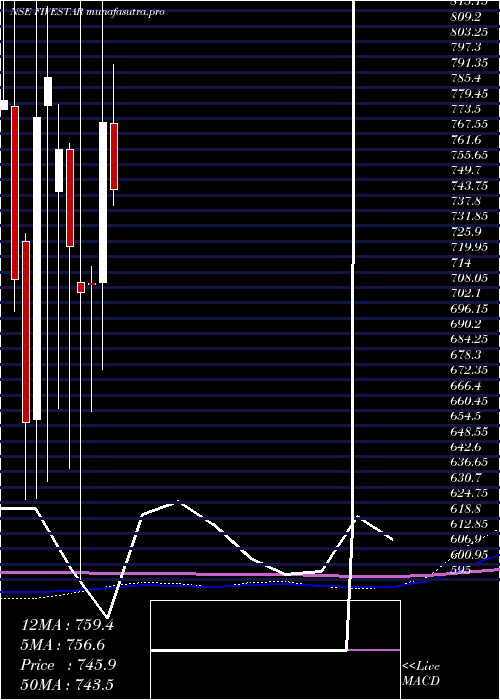Select the 660.45 price axis label
This screenshot has height=700, width=500.
[x=468, y=402]
